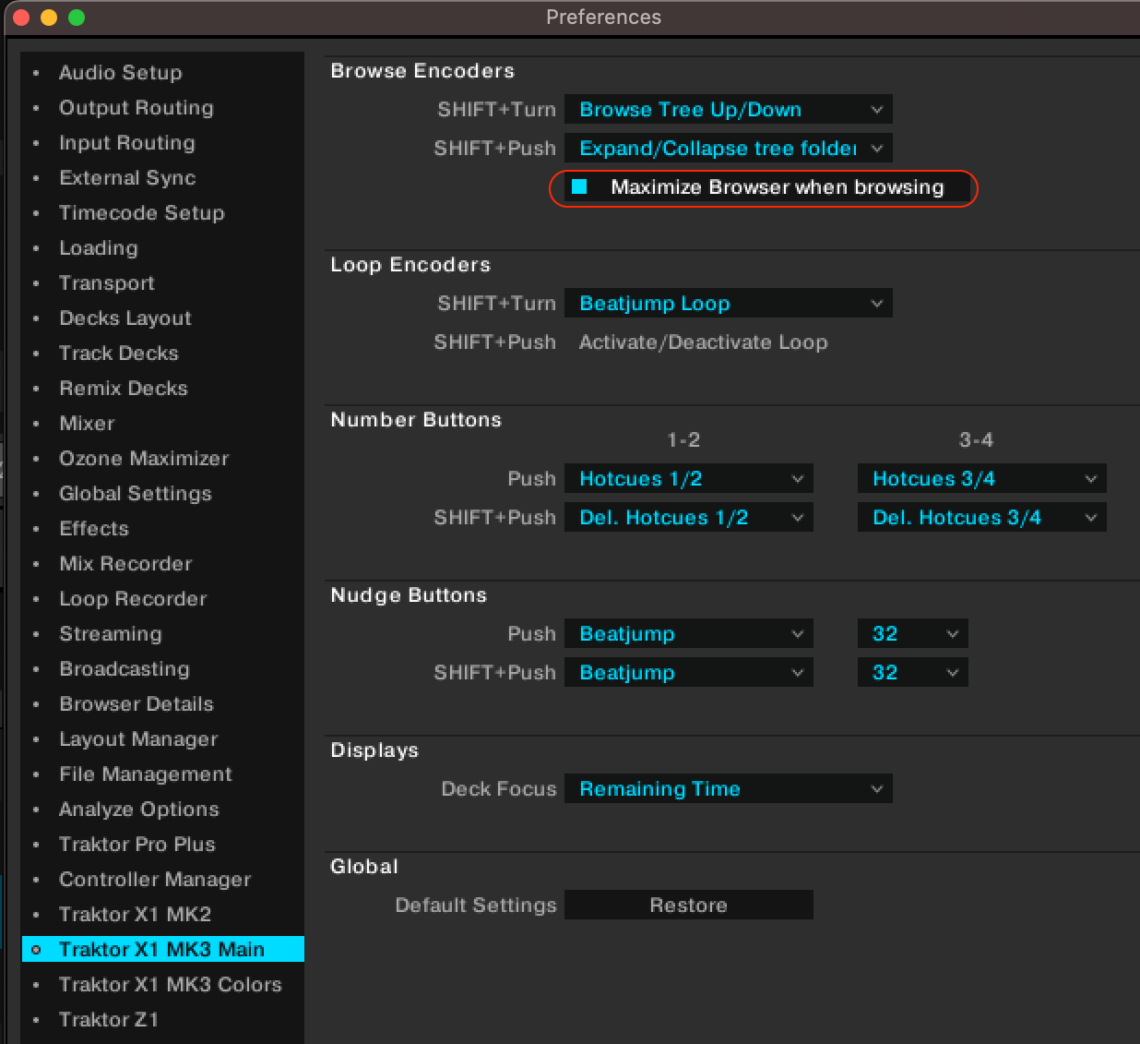The height and width of the screenshot is (1044, 1140).
Task: Open the Timecode Setup page
Action: [x=141, y=212]
